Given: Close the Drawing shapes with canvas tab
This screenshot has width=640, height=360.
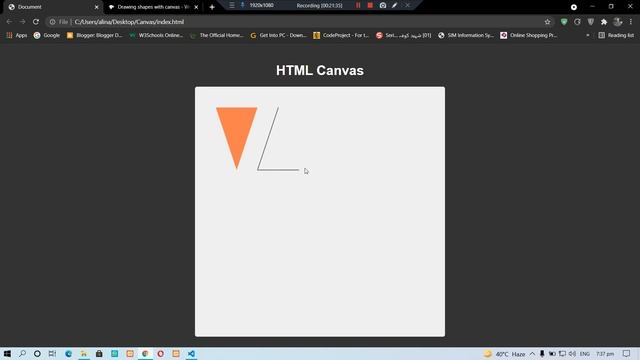Looking at the screenshot, I should click(x=196, y=7).
